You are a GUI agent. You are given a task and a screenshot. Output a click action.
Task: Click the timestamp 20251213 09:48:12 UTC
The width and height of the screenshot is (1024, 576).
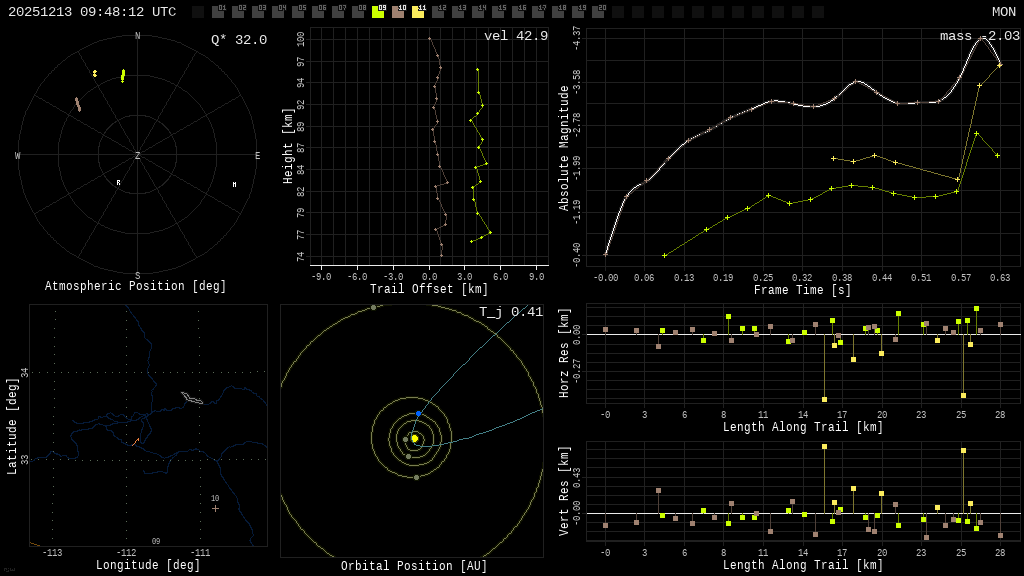point(92,12)
